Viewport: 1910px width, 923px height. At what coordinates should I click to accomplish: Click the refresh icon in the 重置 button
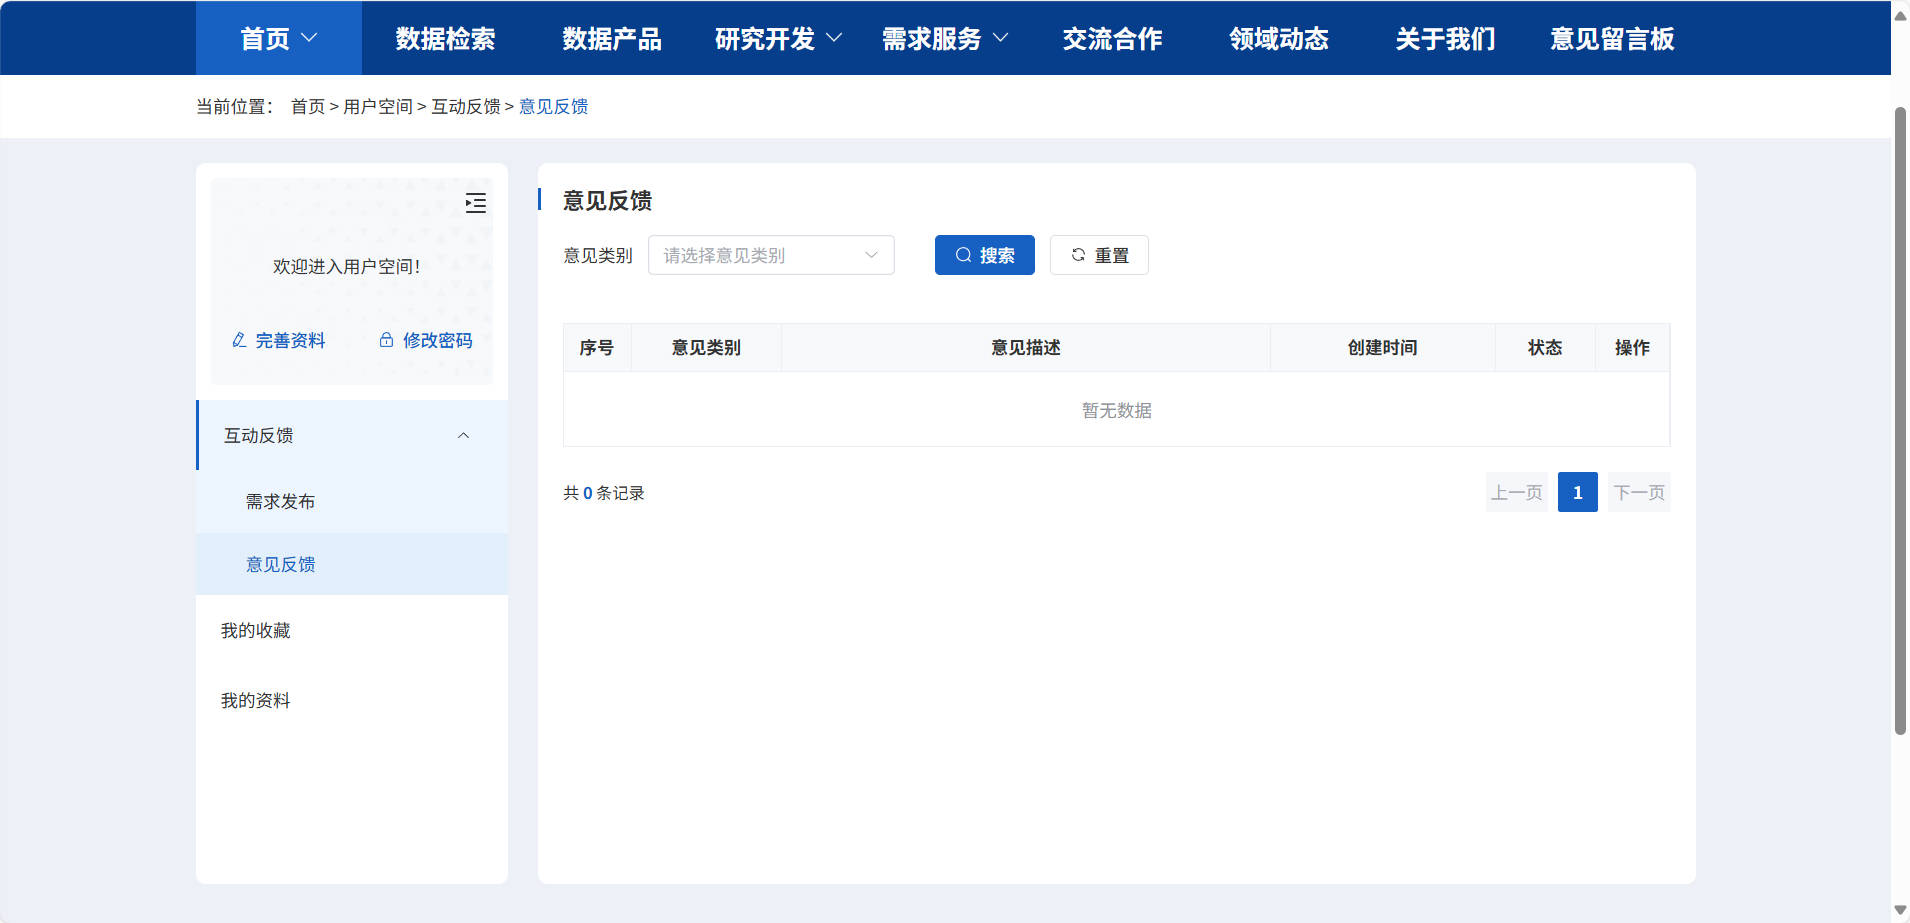coord(1077,255)
